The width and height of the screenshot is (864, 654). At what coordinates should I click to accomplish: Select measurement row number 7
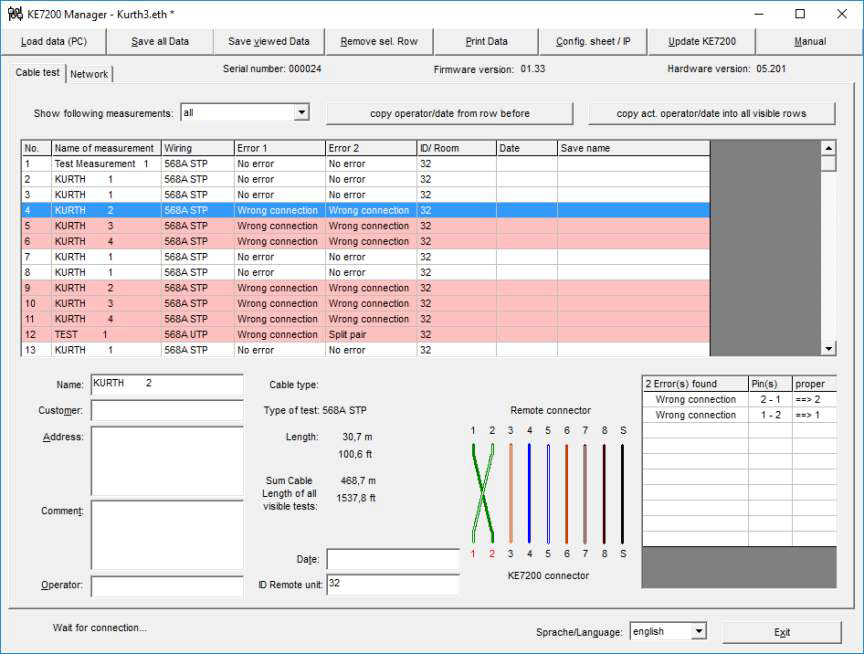tap(365, 257)
